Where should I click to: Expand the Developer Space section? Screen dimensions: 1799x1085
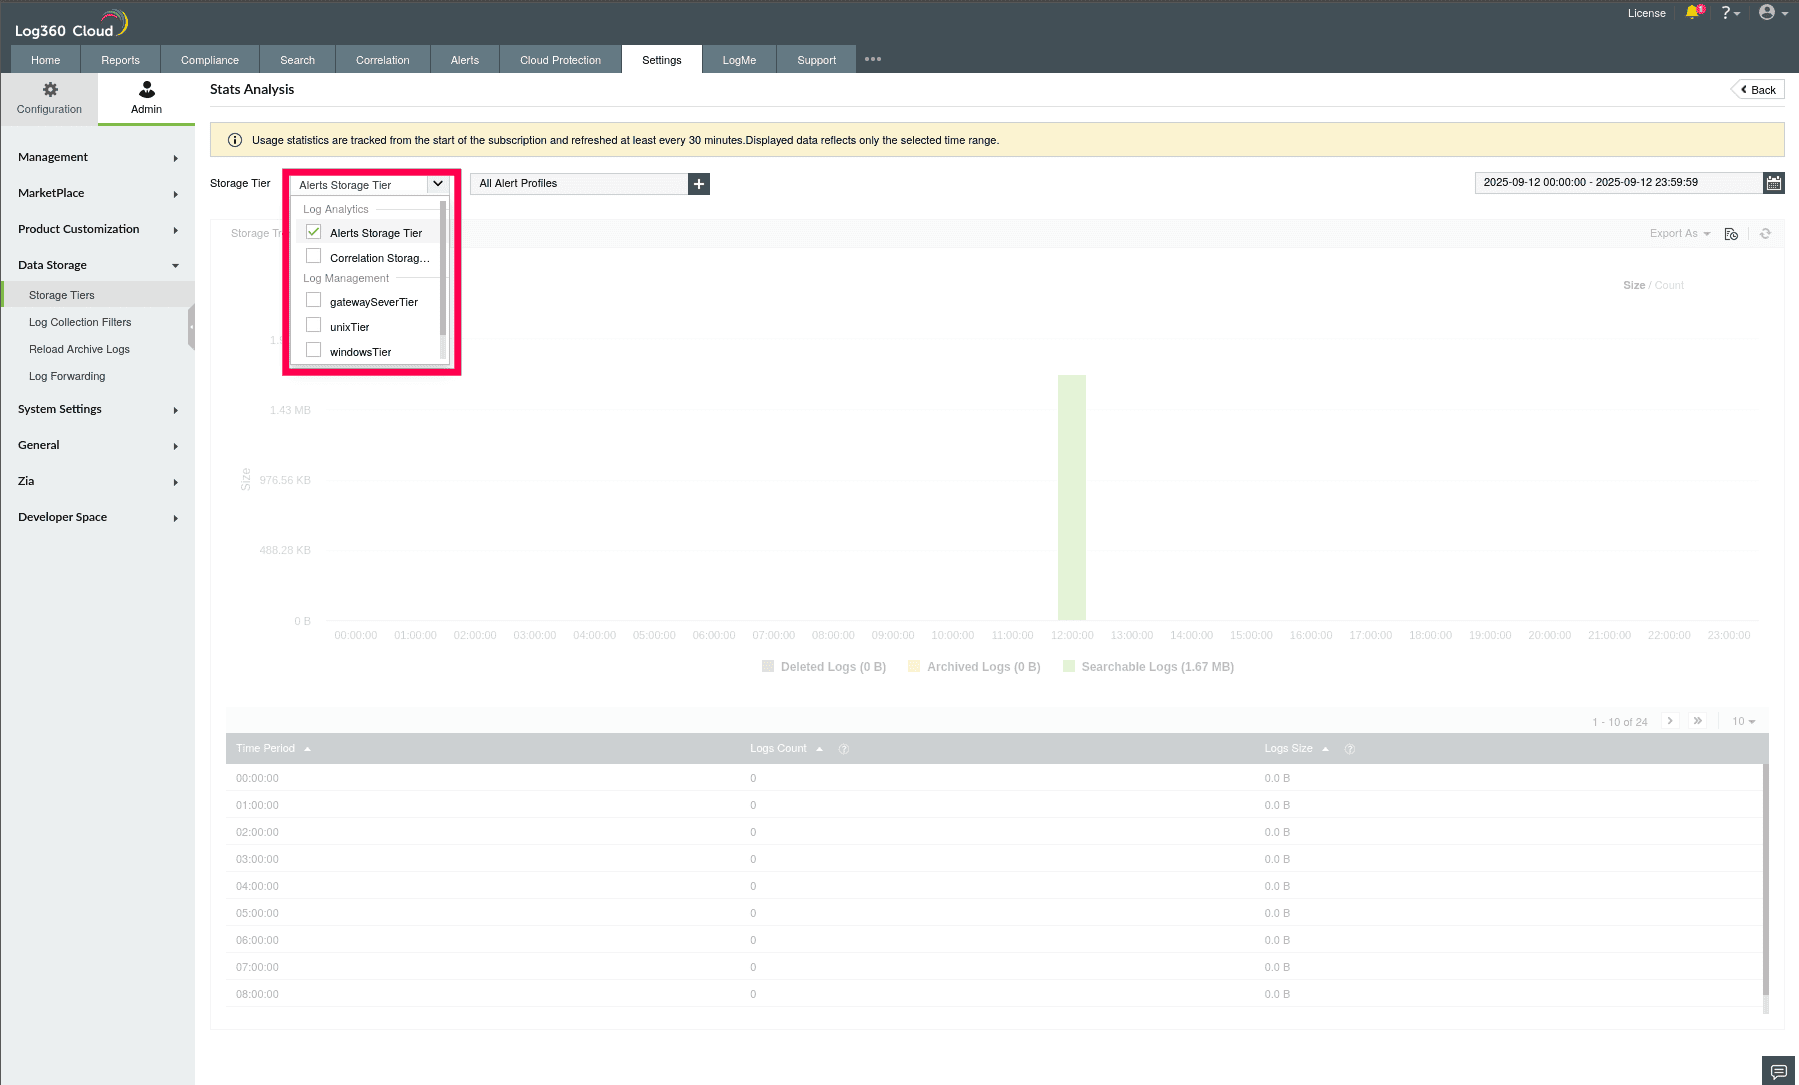pos(98,518)
